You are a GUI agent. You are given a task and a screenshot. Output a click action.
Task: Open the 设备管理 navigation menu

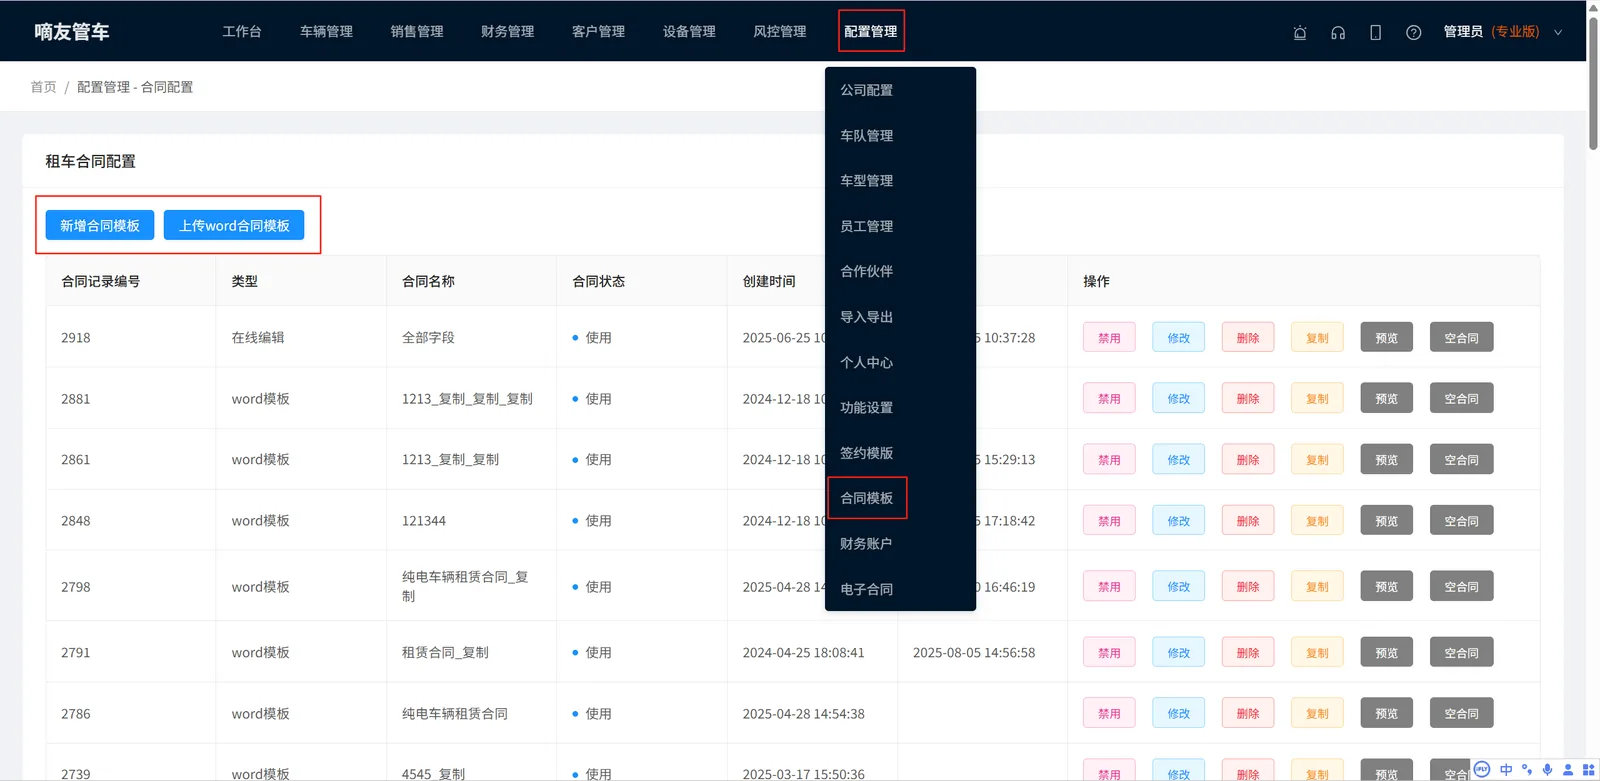689,31
